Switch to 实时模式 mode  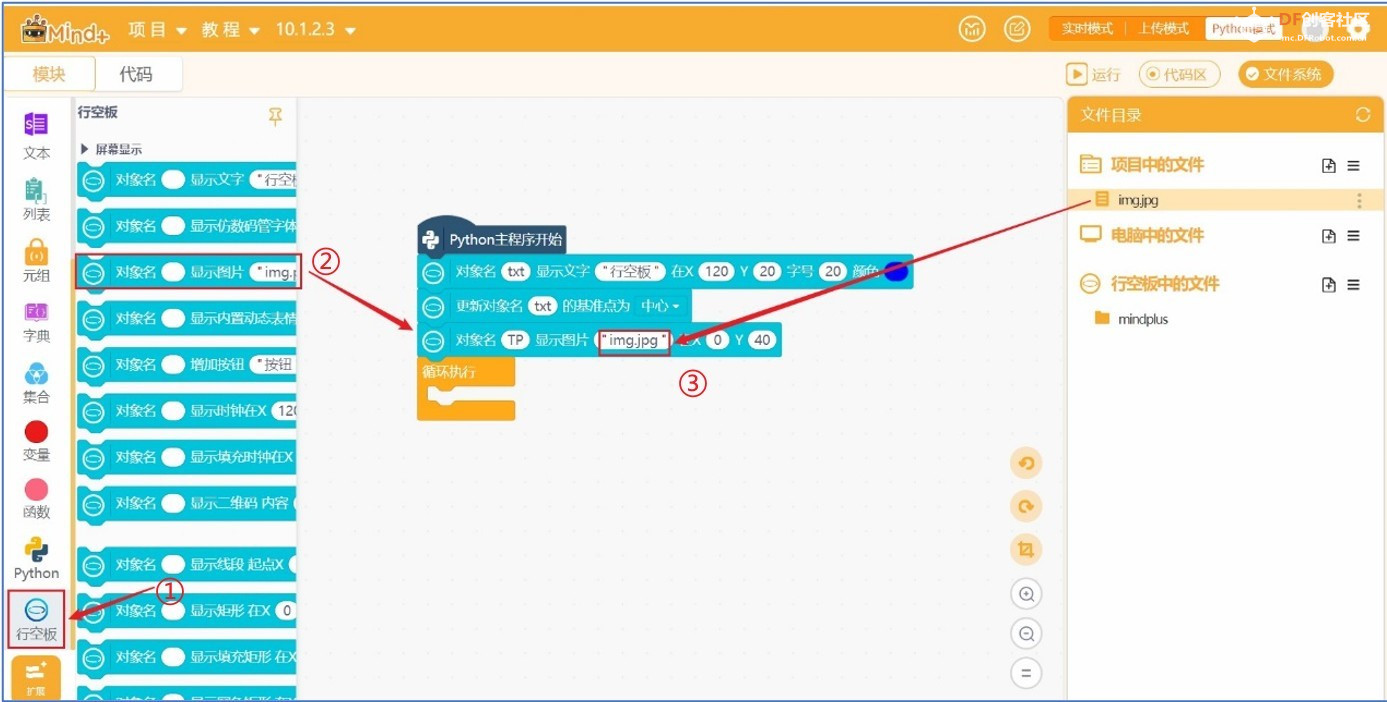(x=1086, y=29)
